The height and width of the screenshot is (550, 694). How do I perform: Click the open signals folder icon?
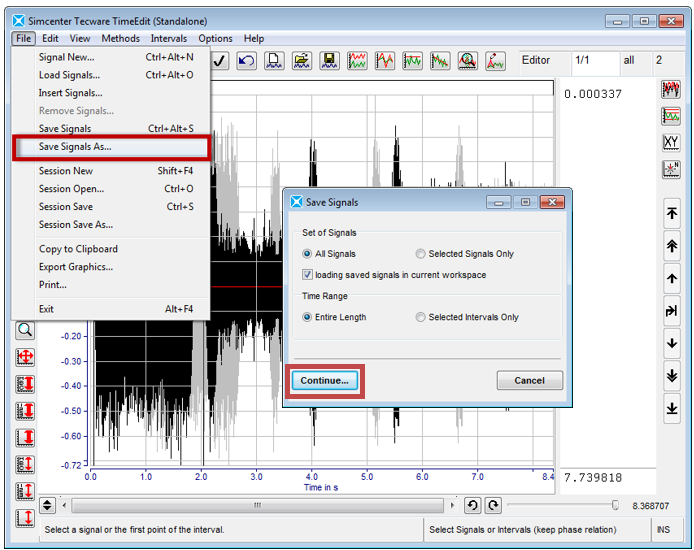(x=302, y=61)
